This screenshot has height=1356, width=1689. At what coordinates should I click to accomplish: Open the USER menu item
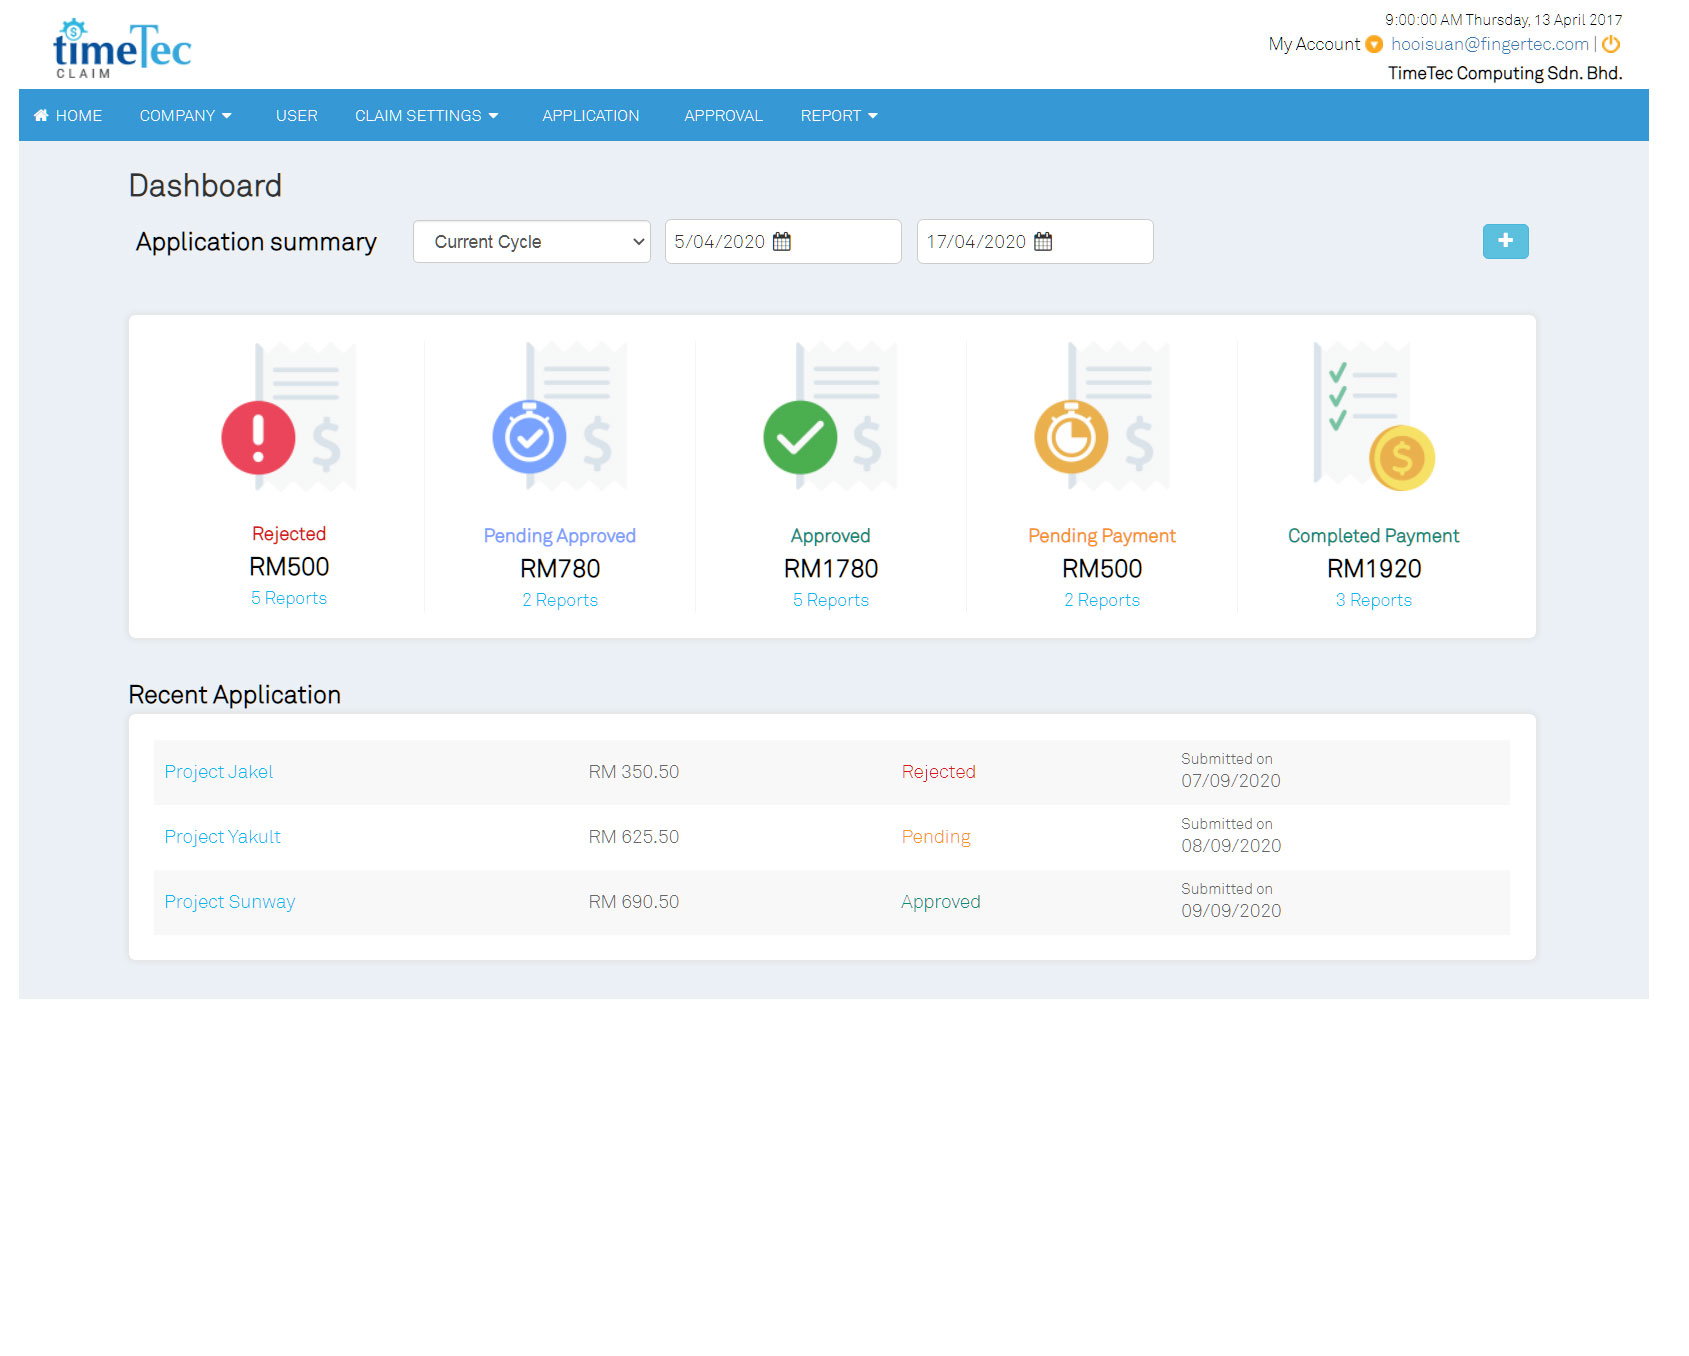297,115
